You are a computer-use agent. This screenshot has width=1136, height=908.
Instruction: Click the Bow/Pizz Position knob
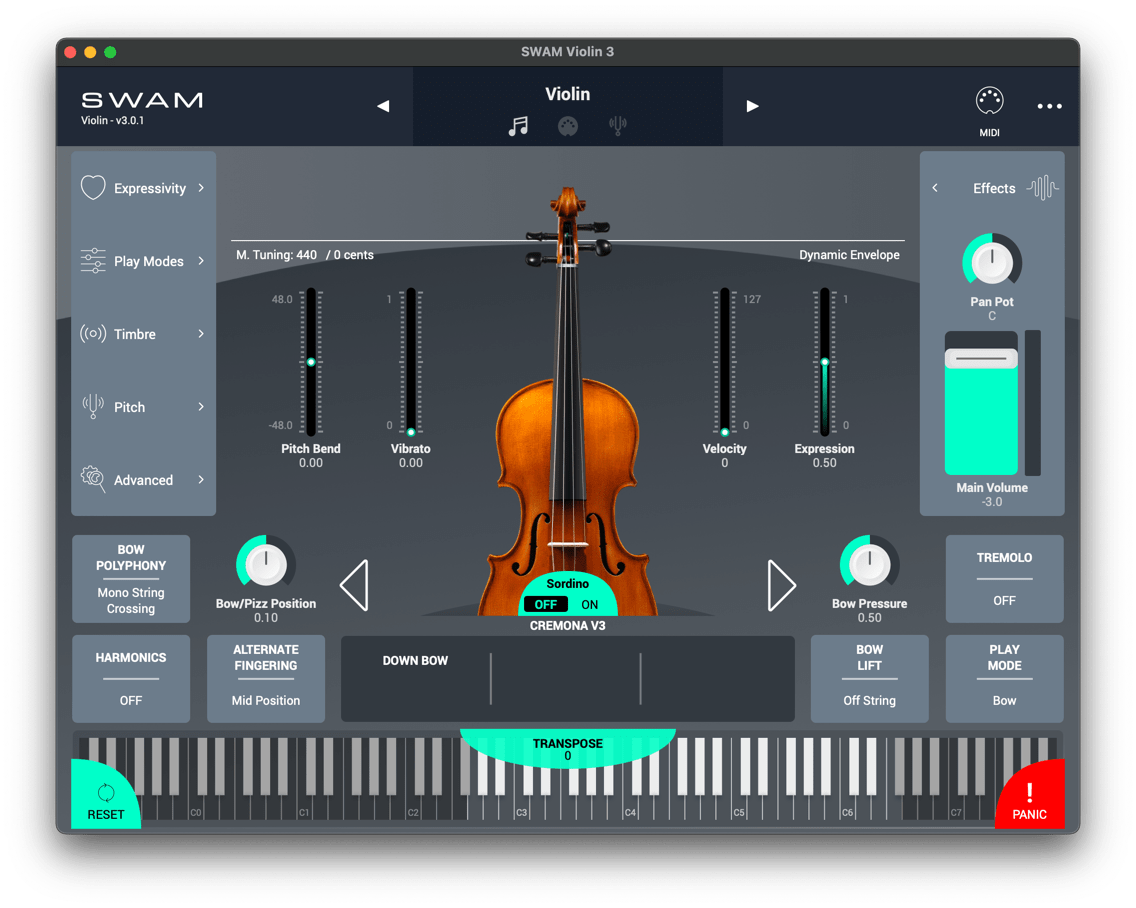[266, 565]
